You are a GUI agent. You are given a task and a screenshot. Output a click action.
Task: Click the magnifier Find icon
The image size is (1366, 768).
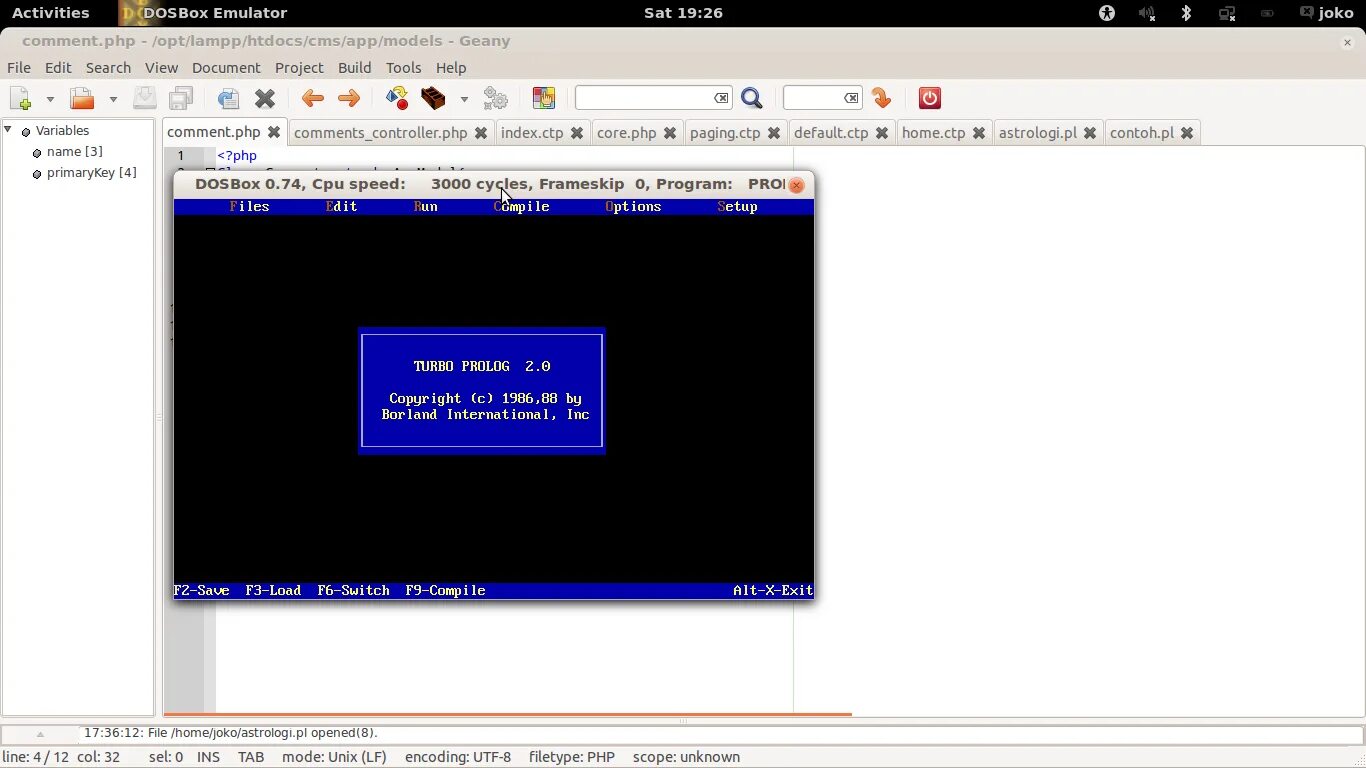point(752,98)
